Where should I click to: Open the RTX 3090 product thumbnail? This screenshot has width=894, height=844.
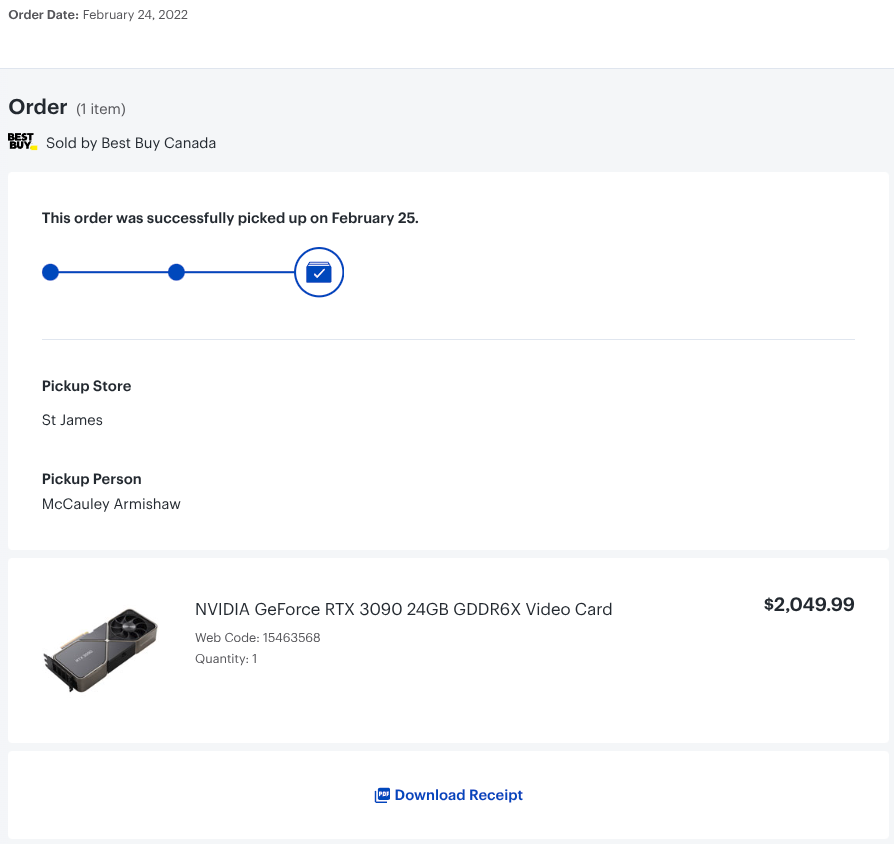point(100,650)
